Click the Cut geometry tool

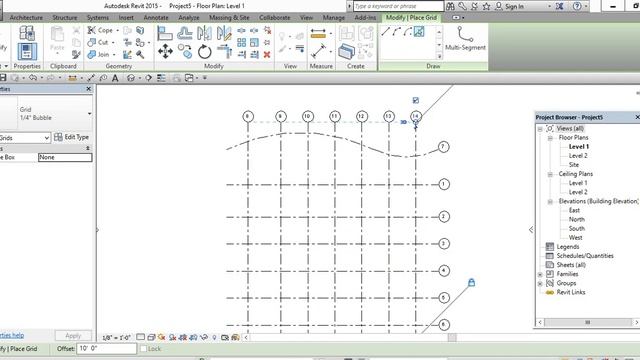pos(99,42)
